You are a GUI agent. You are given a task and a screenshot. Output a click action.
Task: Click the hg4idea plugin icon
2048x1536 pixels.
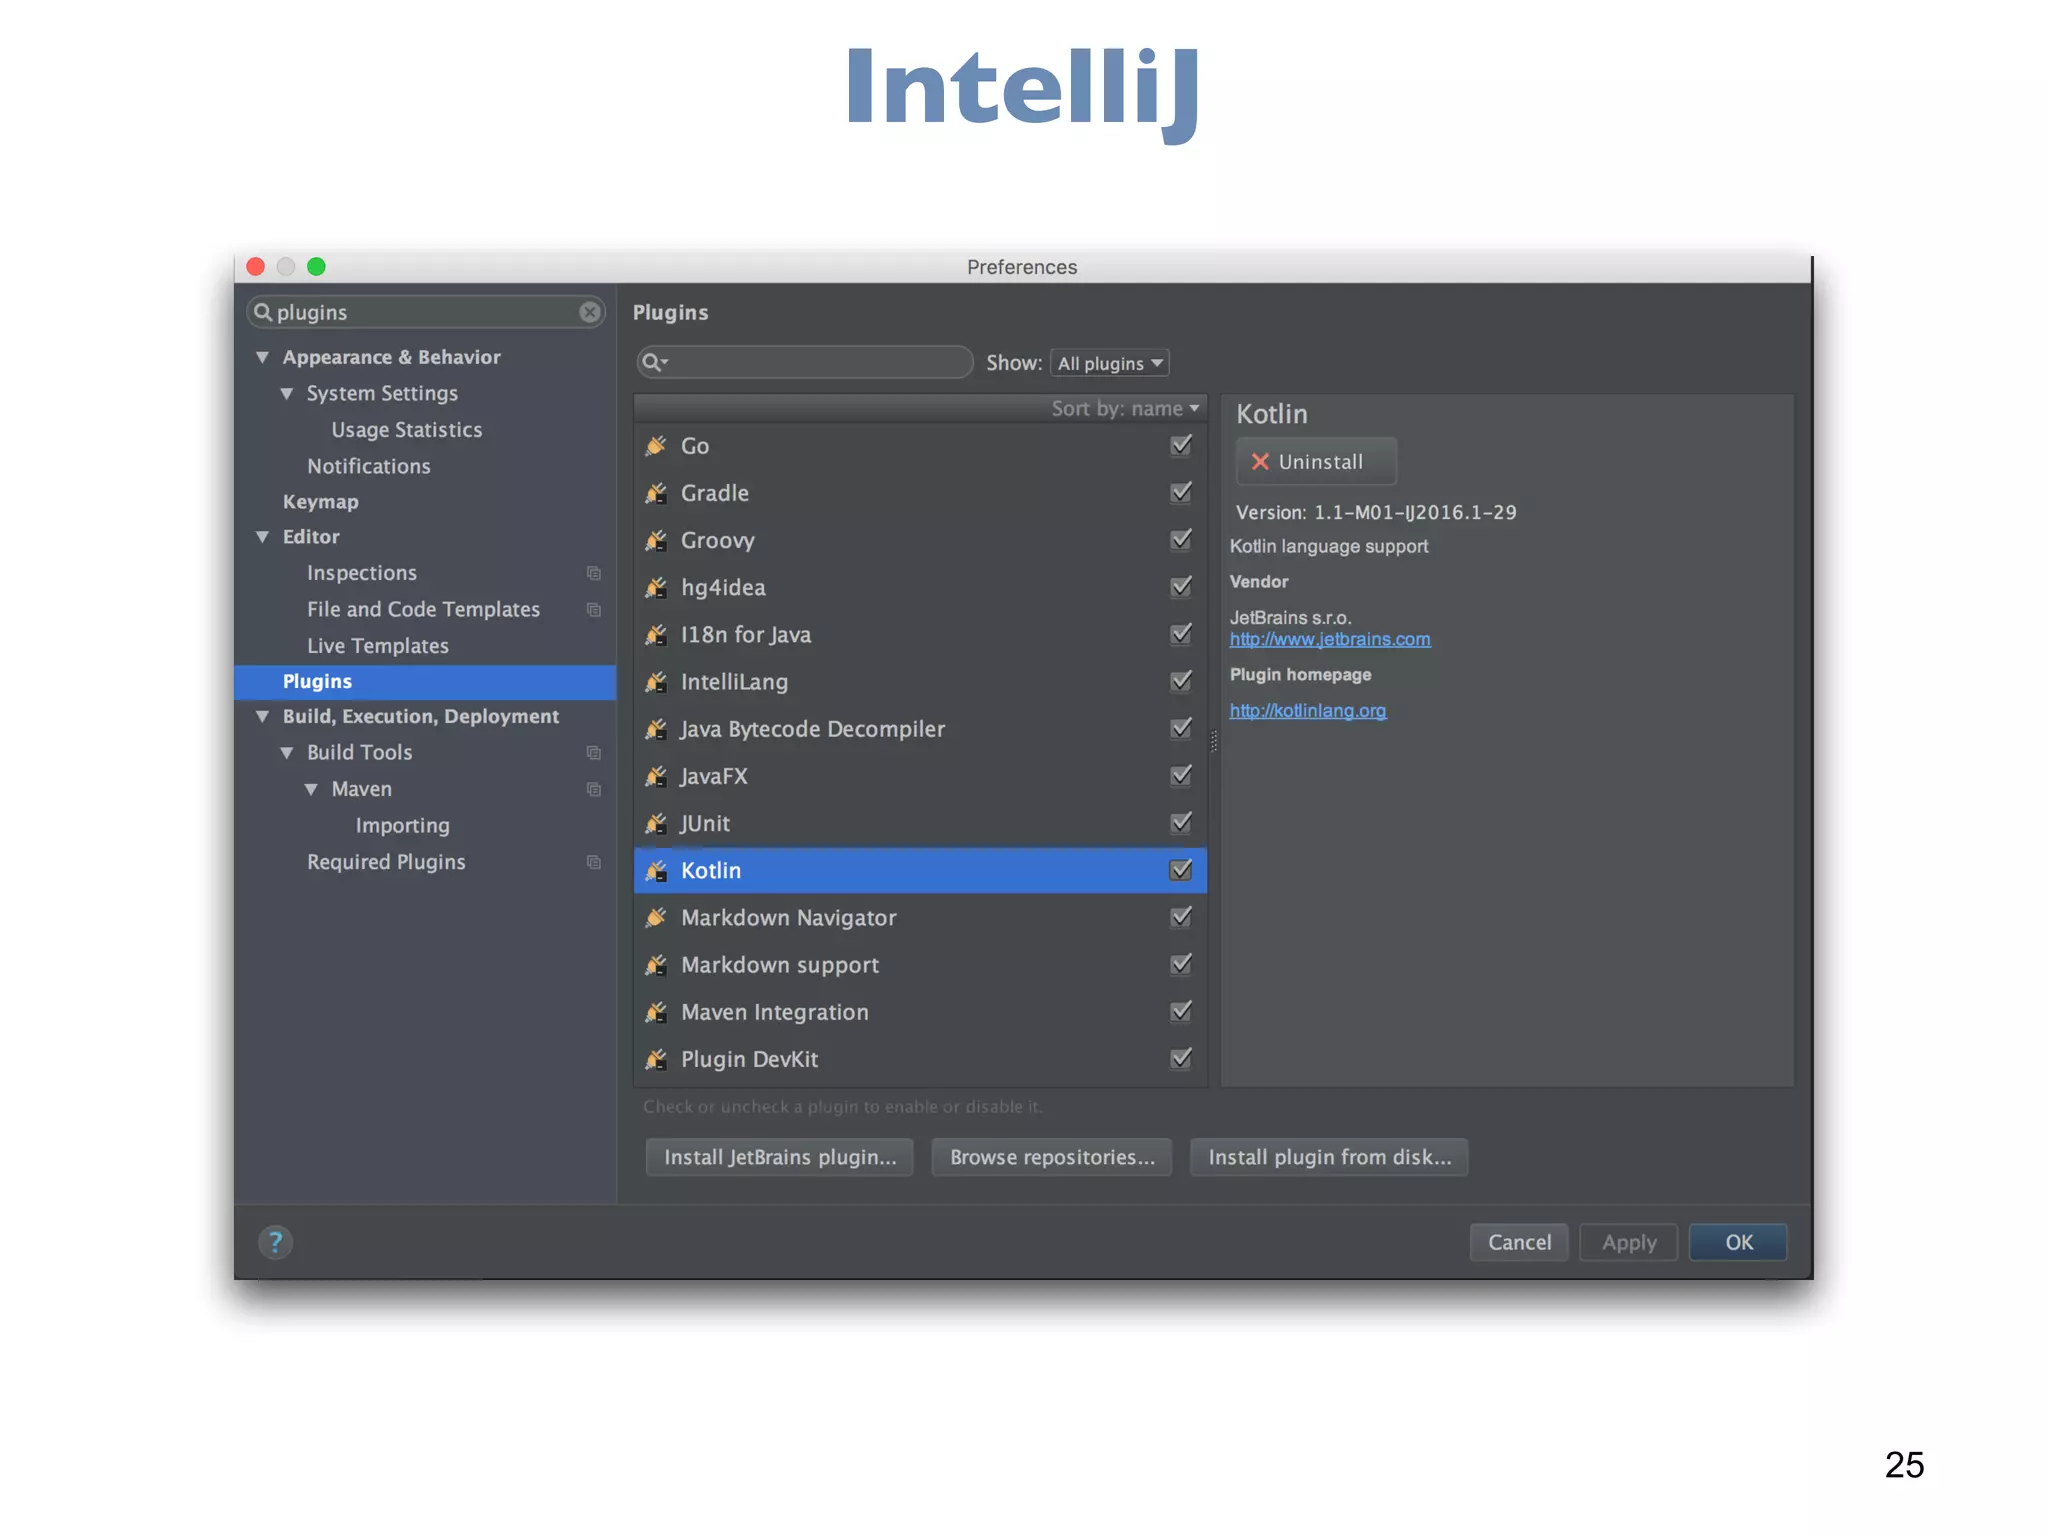(656, 587)
